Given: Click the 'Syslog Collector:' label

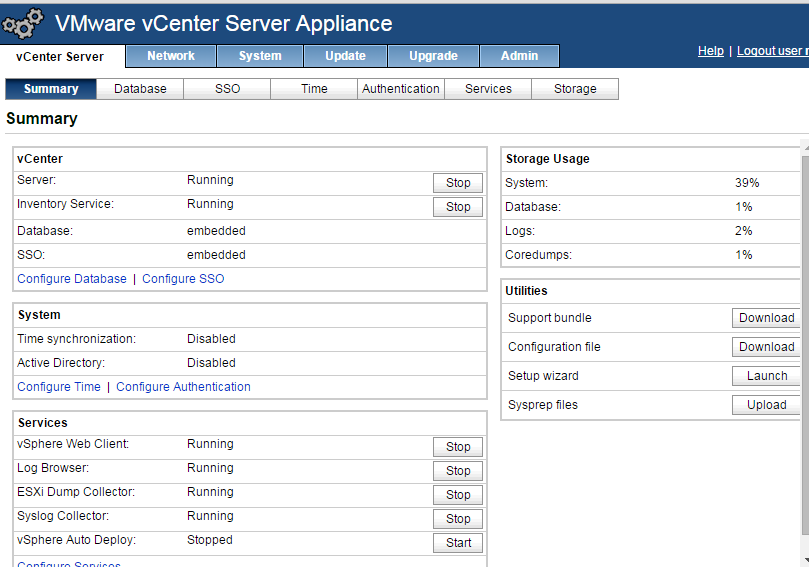Looking at the screenshot, I should point(63,516).
